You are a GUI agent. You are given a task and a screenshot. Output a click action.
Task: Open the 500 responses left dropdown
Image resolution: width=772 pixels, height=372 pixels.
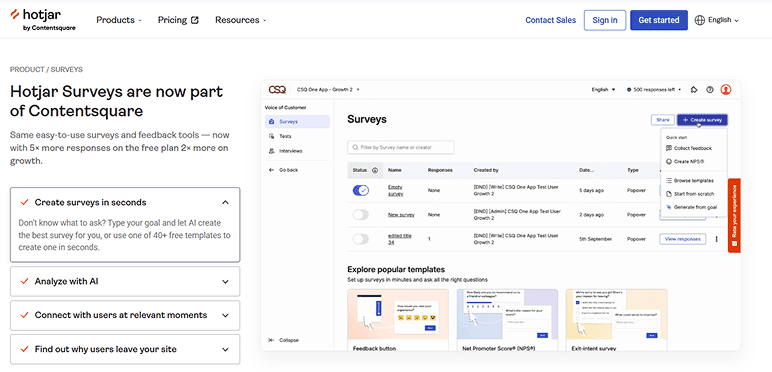[654, 90]
